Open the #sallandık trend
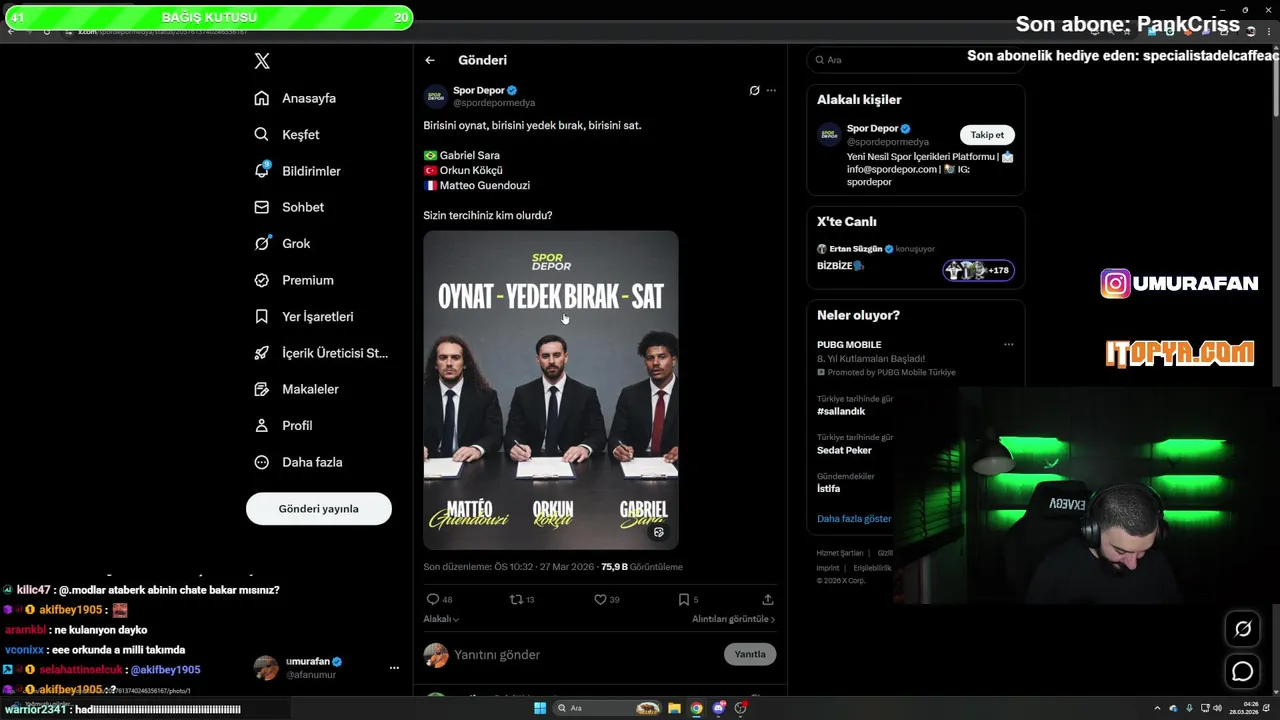 coord(841,411)
